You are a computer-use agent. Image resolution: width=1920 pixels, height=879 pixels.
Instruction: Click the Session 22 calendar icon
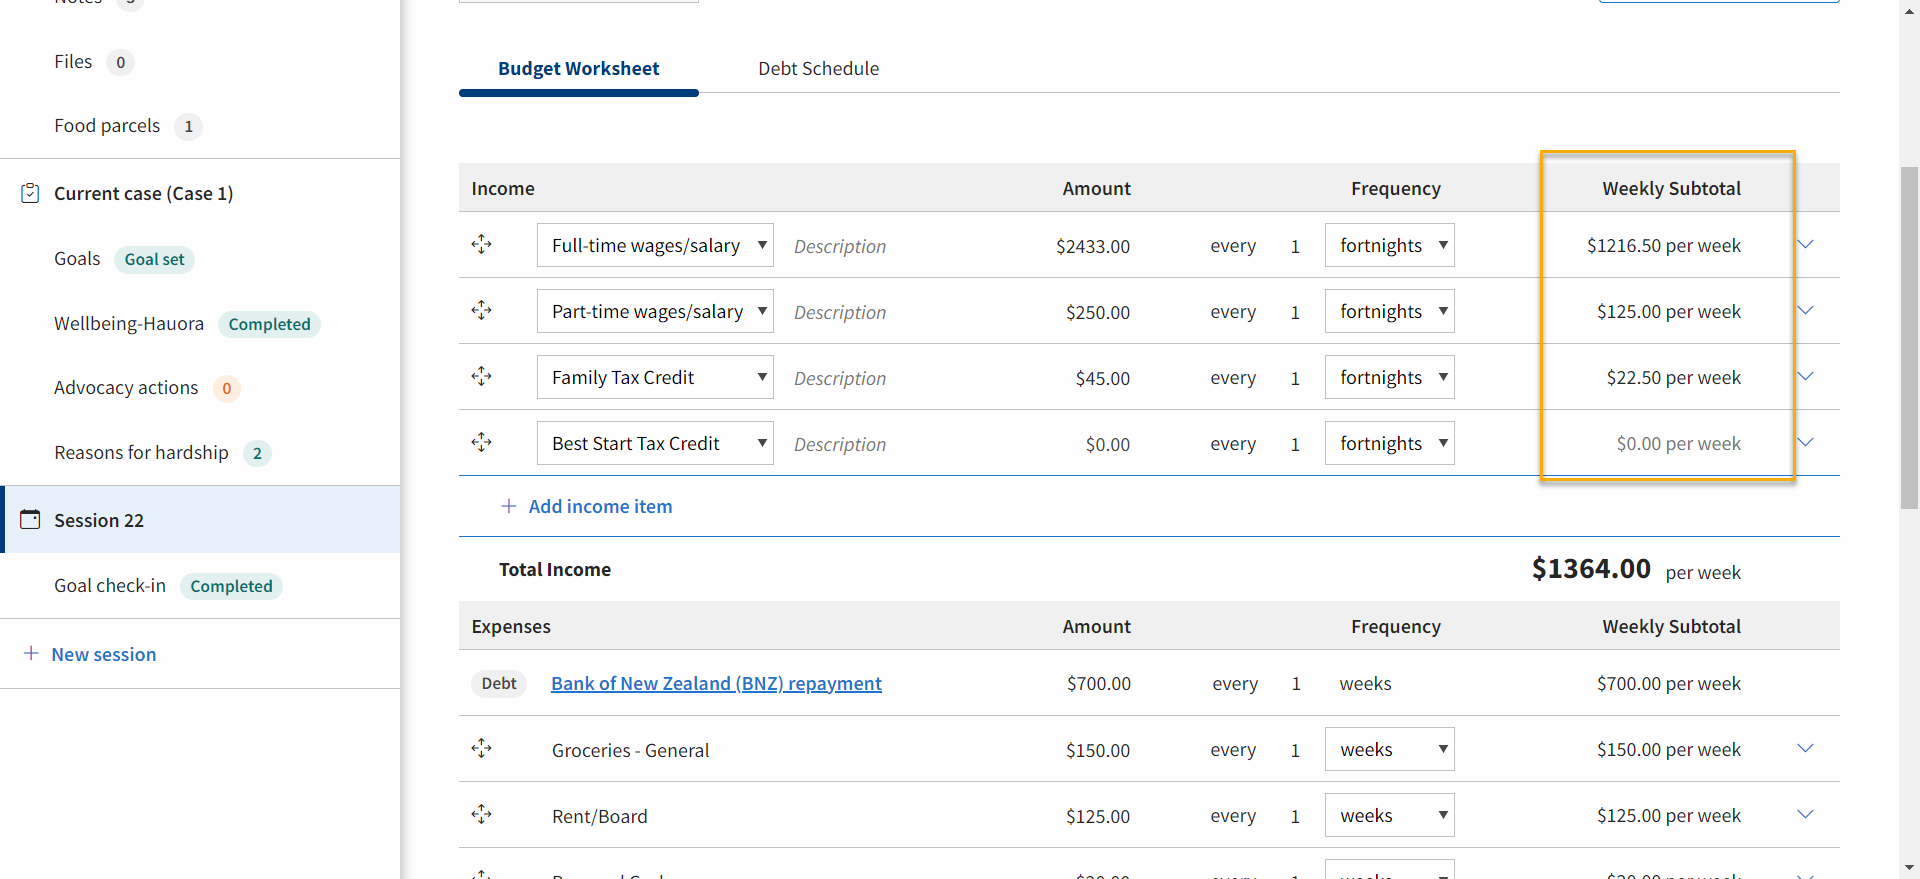[30, 519]
